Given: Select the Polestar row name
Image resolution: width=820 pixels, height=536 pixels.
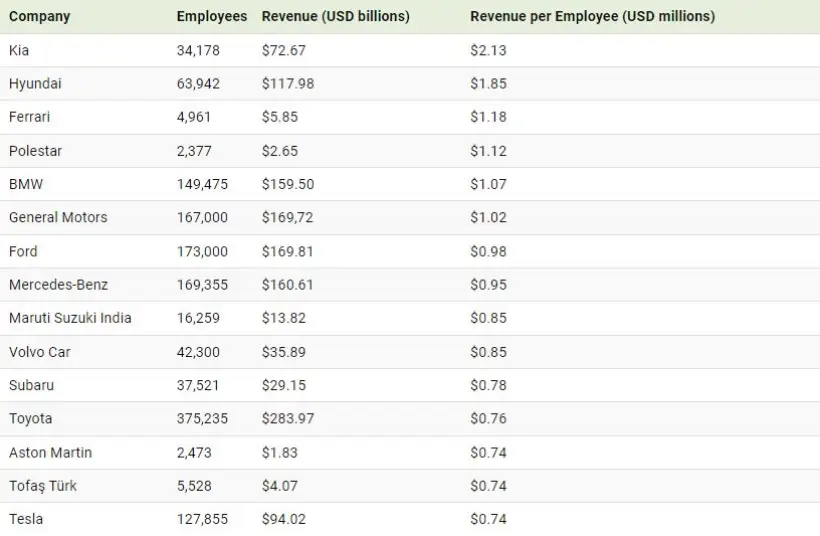Looking at the screenshot, I should tap(35, 151).
